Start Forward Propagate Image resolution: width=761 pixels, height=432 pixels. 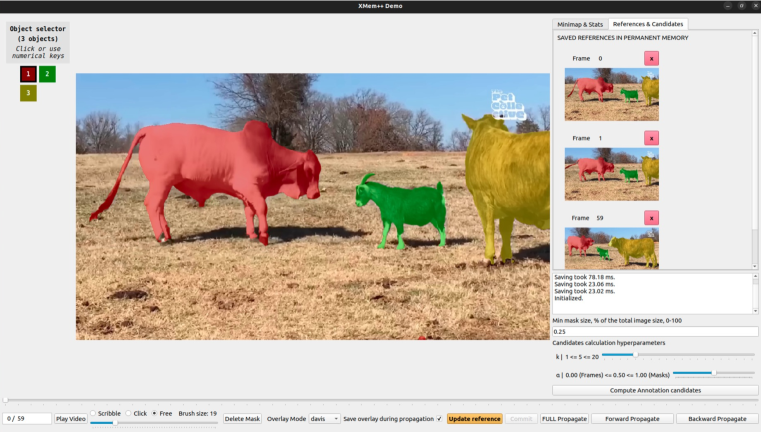(x=631, y=418)
